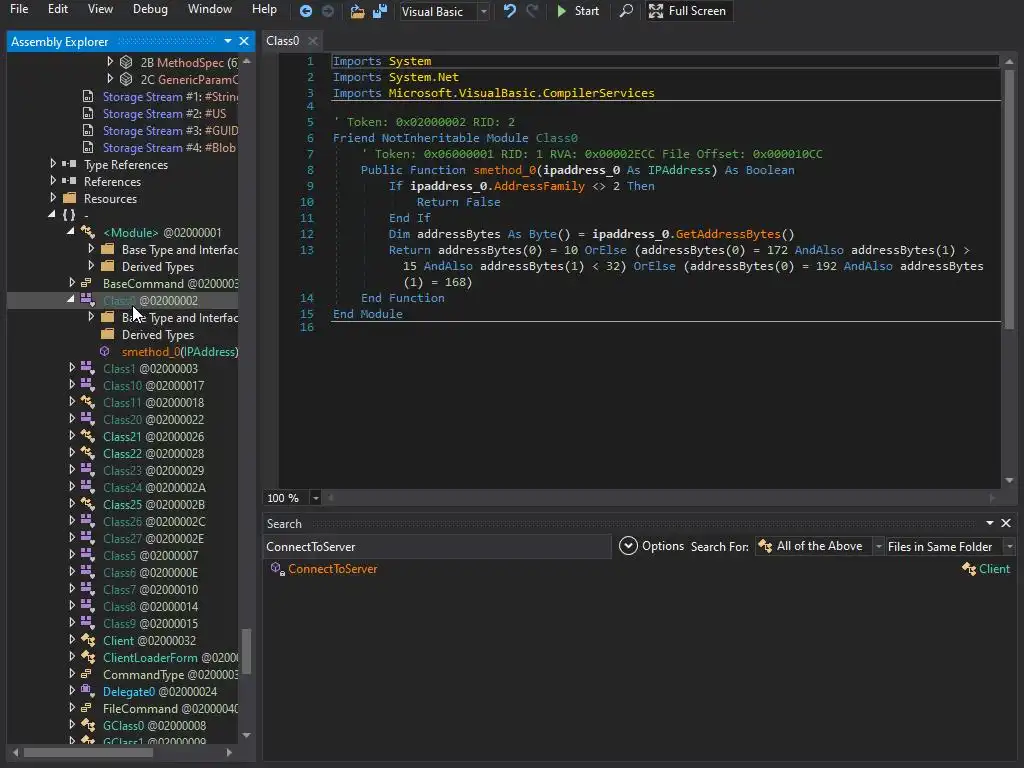The width and height of the screenshot is (1024, 768).
Task: Open the Visual Basic language dropdown
Action: click(444, 11)
